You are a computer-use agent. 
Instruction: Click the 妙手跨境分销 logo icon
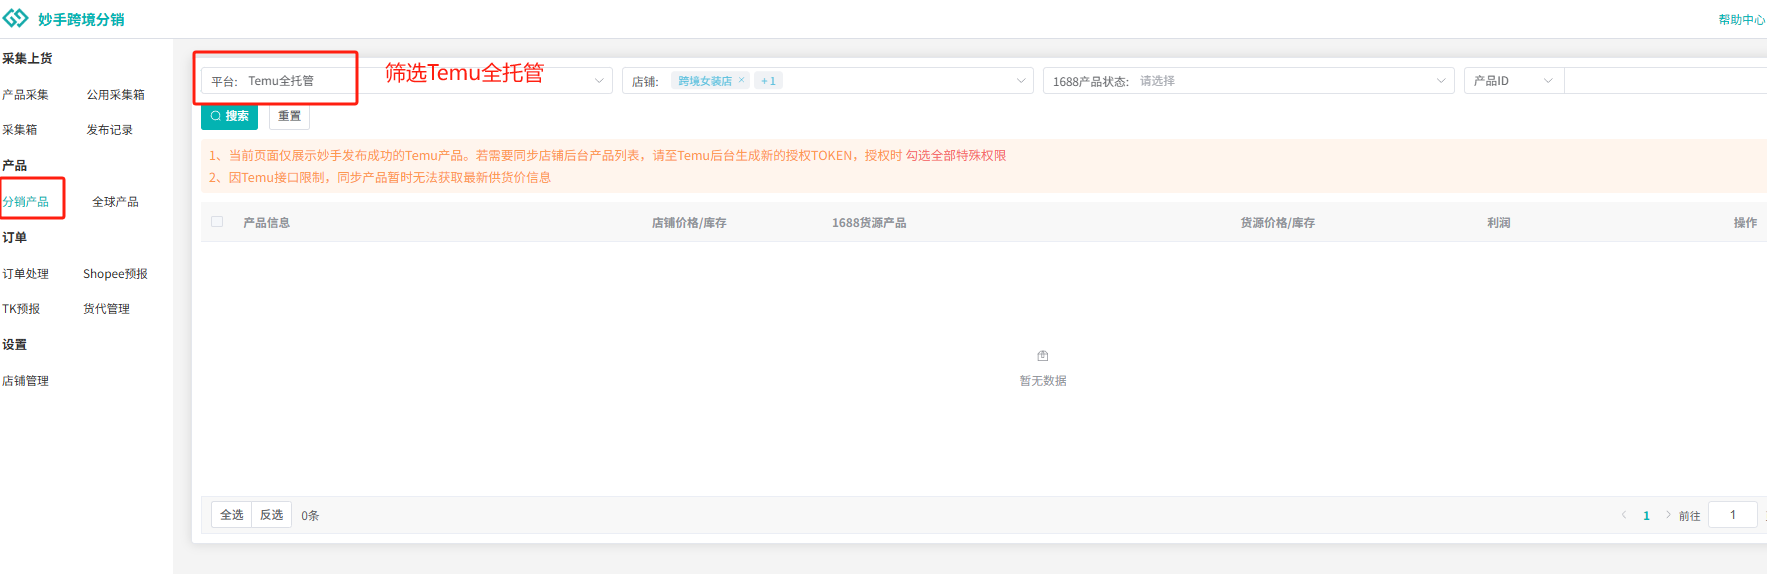click(x=15, y=18)
